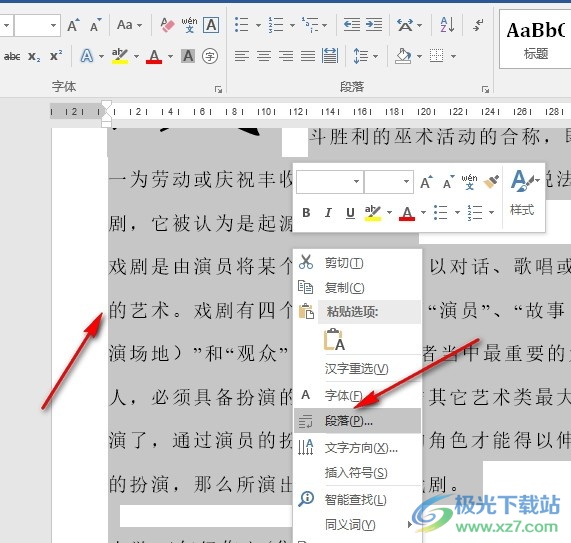Decrease paragraph indent
Screen dimensions: 571x543
(x=352, y=25)
